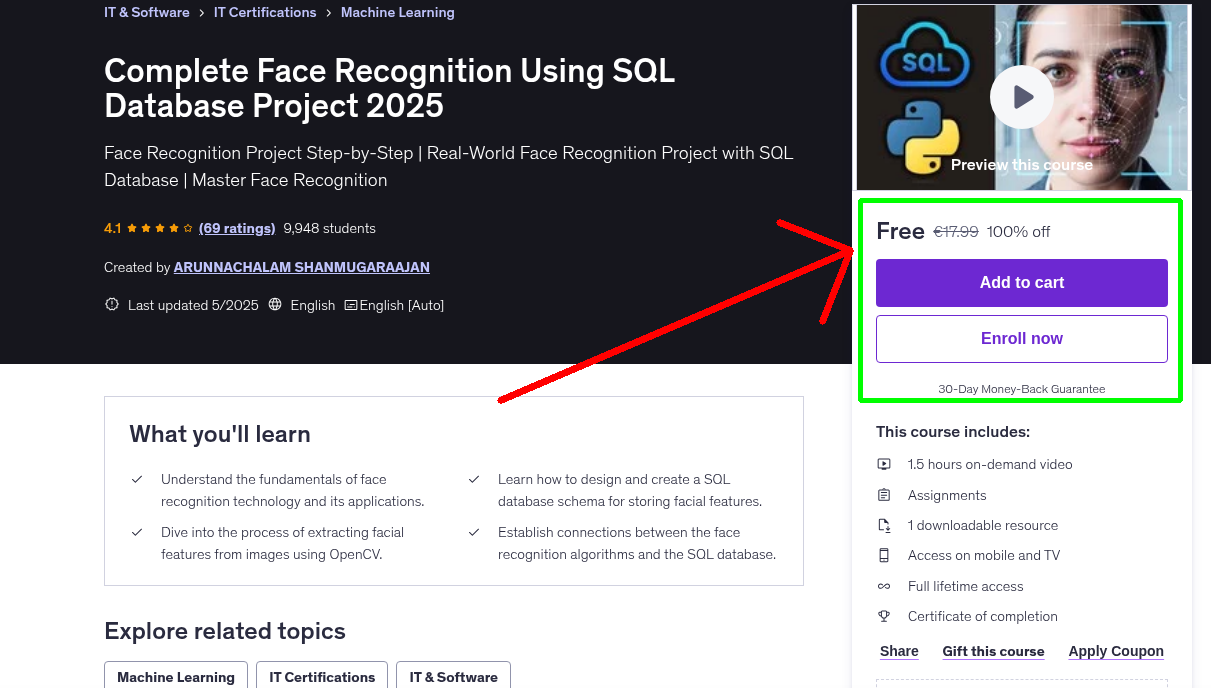Image resolution: width=1211 pixels, height=688 pixels.
Task: Select the IT Certifications related topic
Action: (x=321, y=676)
